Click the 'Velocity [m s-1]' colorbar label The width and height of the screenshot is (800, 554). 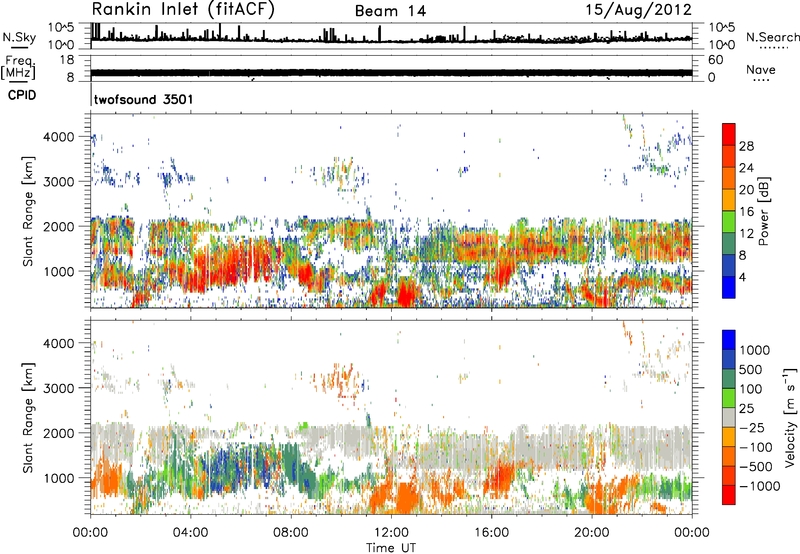[790, 418]
